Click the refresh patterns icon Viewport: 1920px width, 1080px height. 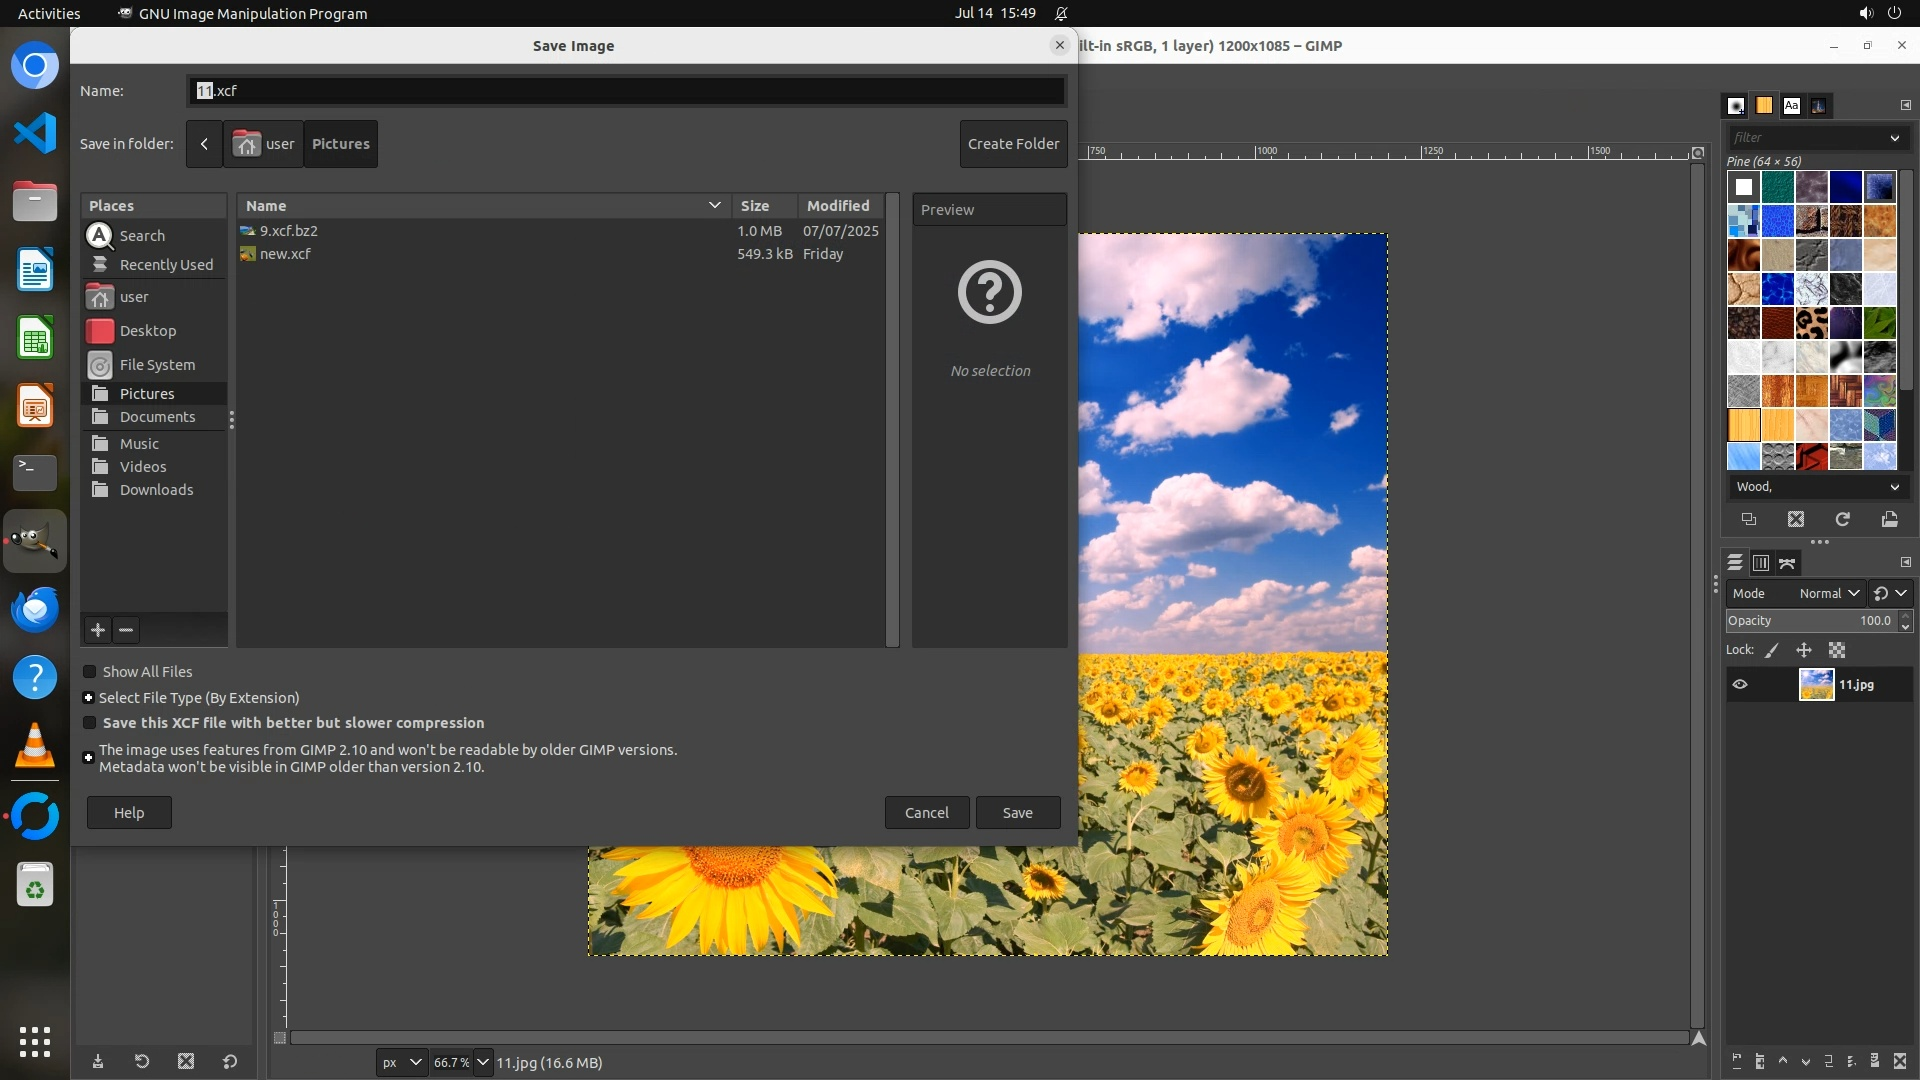1842,519
